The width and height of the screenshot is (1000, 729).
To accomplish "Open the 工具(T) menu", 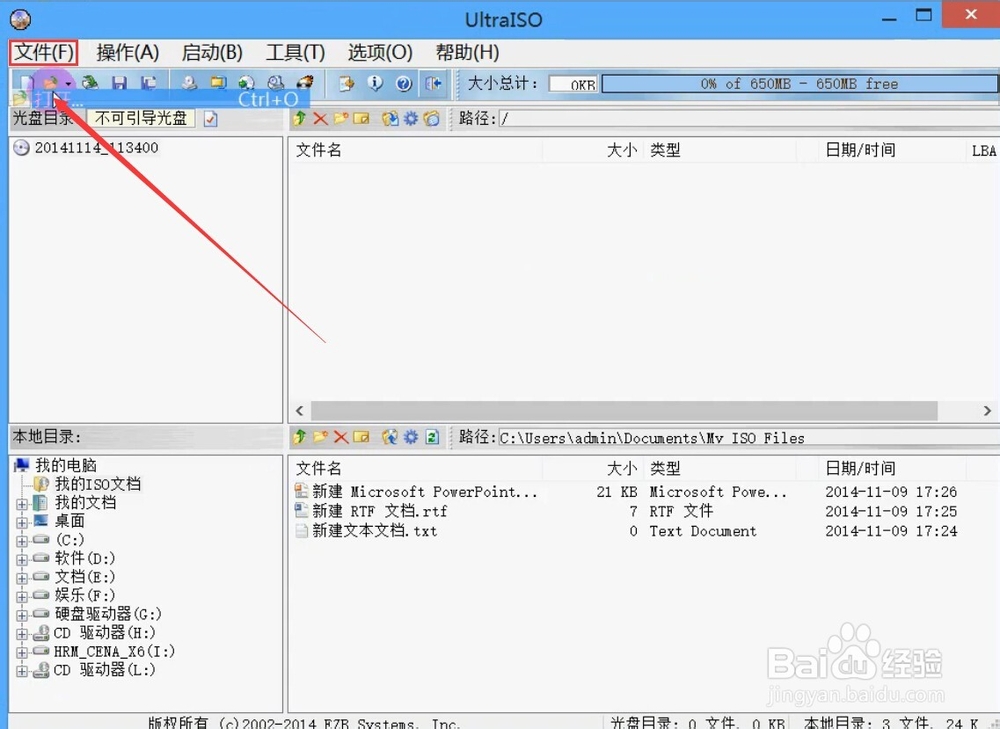I will tap(295, 52).
